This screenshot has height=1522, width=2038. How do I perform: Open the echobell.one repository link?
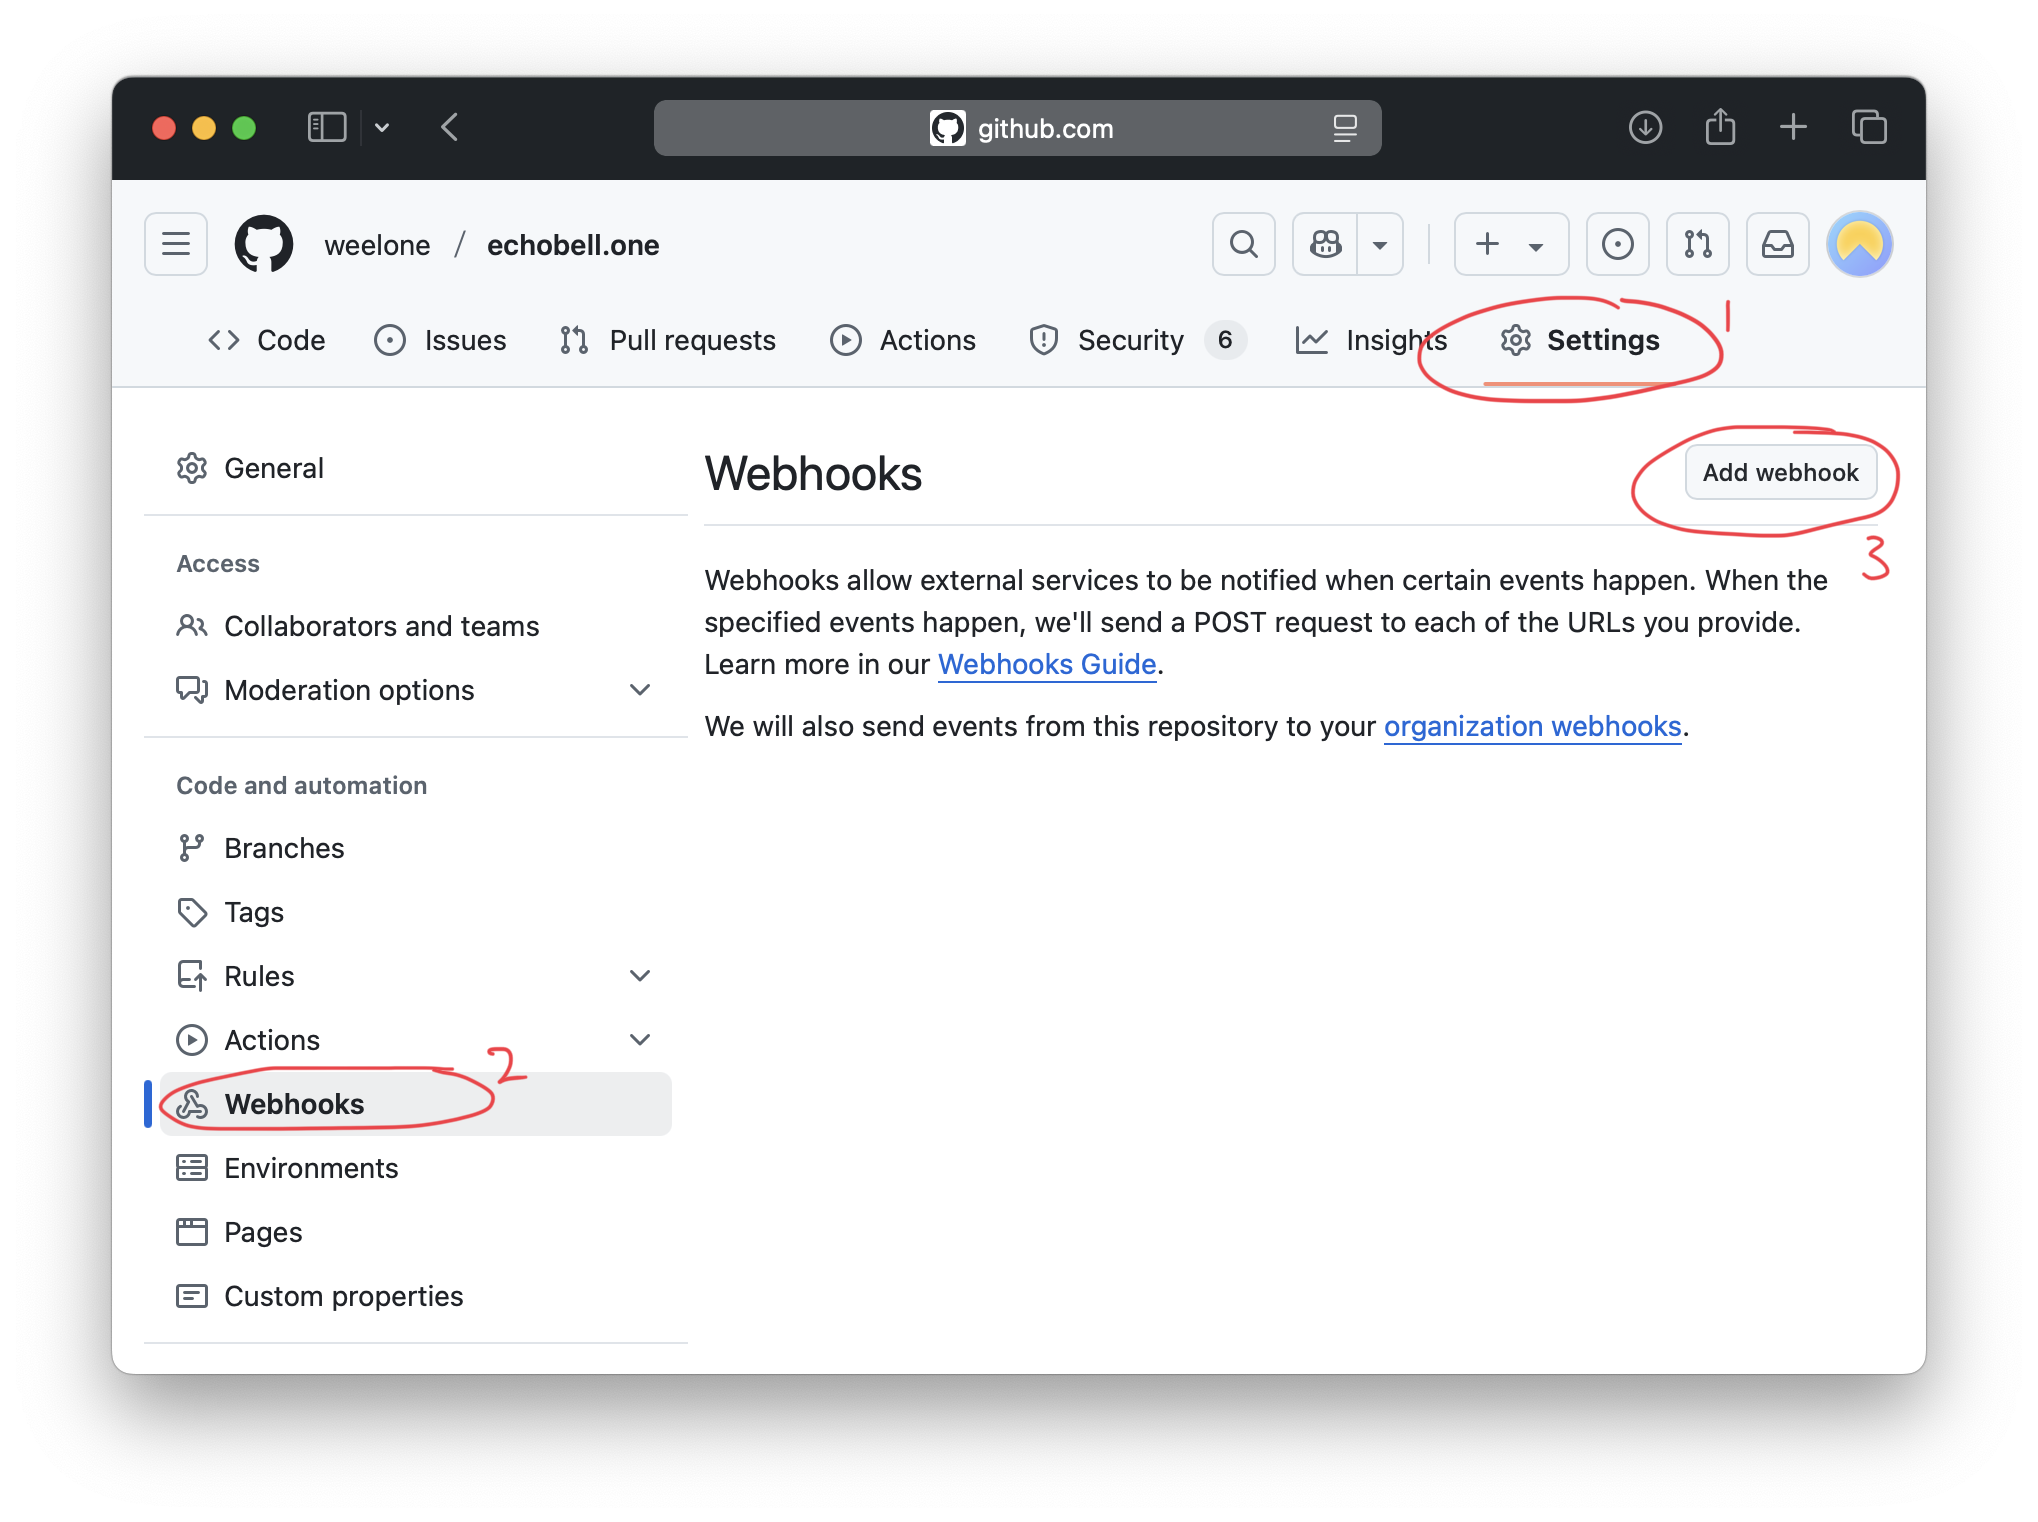click(573, 245)
